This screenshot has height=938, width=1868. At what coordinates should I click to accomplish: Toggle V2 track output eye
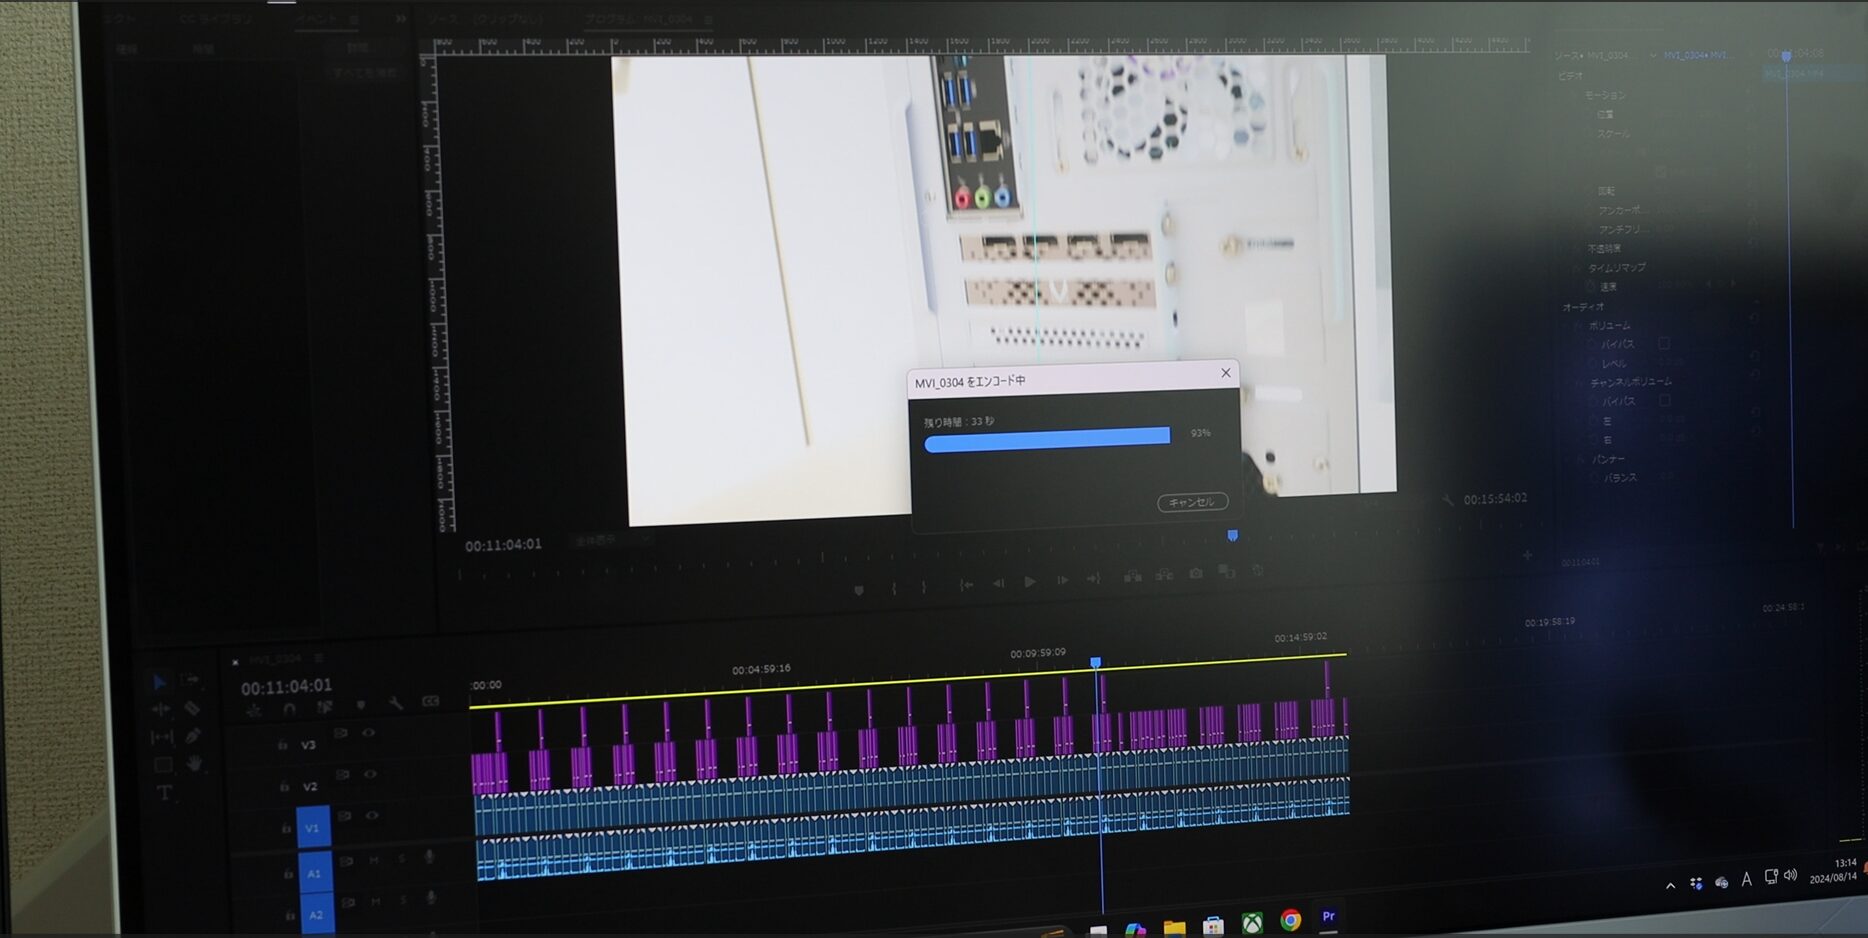point(370,773)
